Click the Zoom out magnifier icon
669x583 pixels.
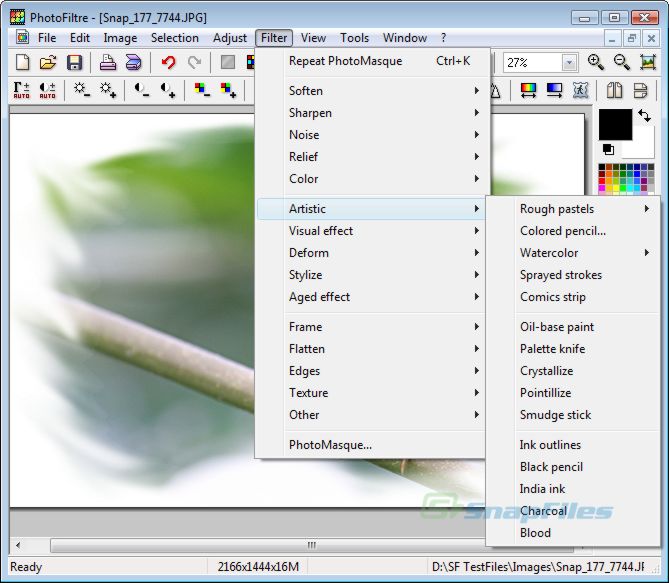click(x=622, y=62)
